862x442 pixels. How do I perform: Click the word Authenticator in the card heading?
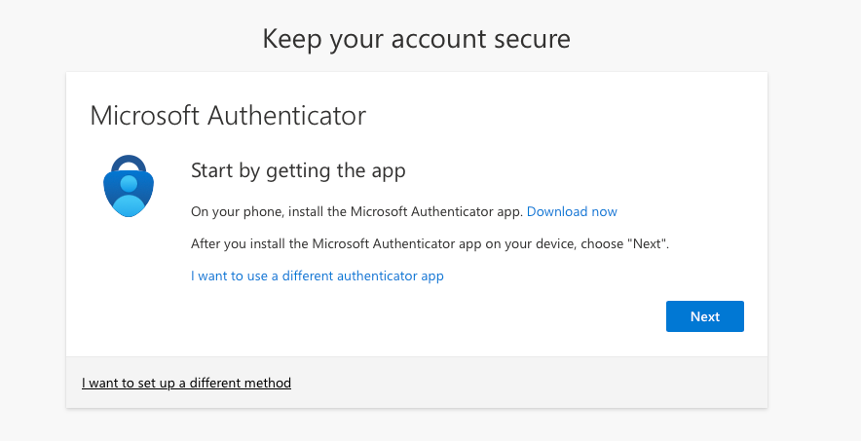286,116
